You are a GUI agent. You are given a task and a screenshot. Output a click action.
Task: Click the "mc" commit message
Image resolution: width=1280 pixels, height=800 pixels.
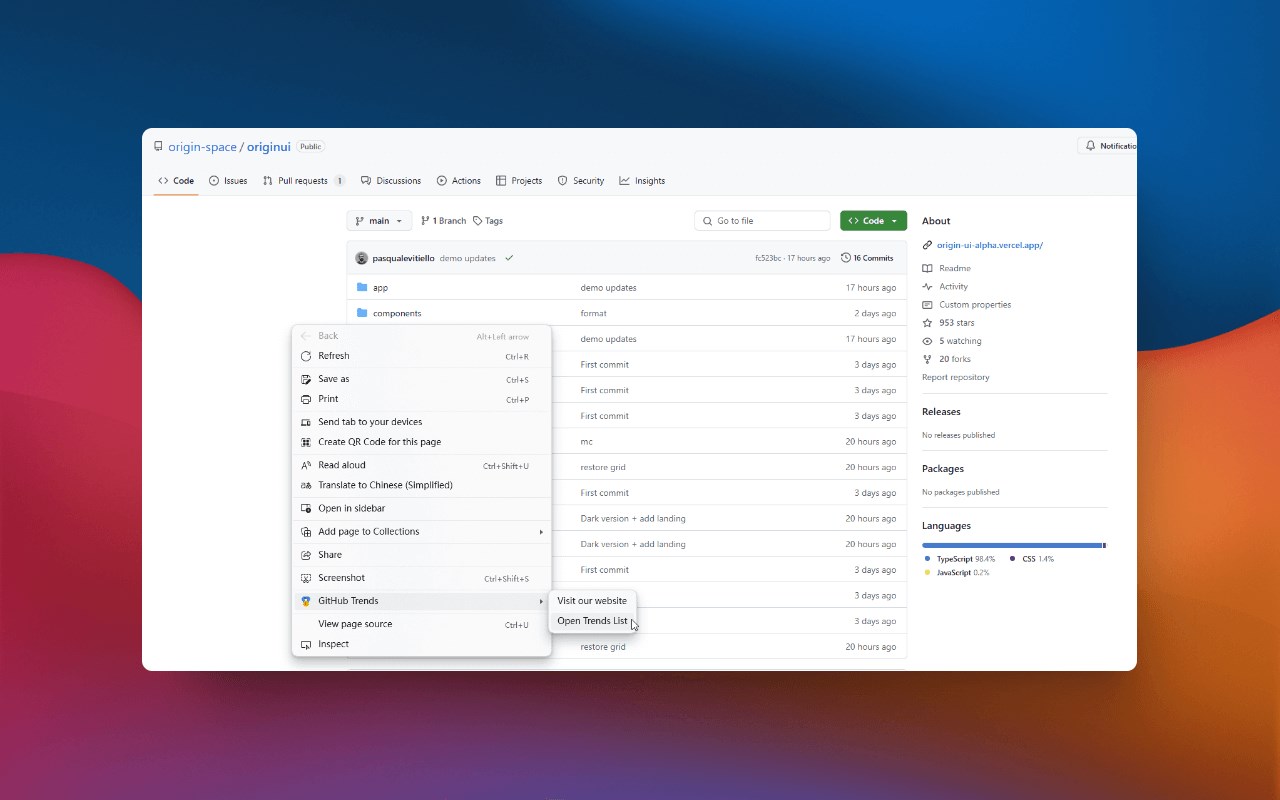(x=586, y=442)
